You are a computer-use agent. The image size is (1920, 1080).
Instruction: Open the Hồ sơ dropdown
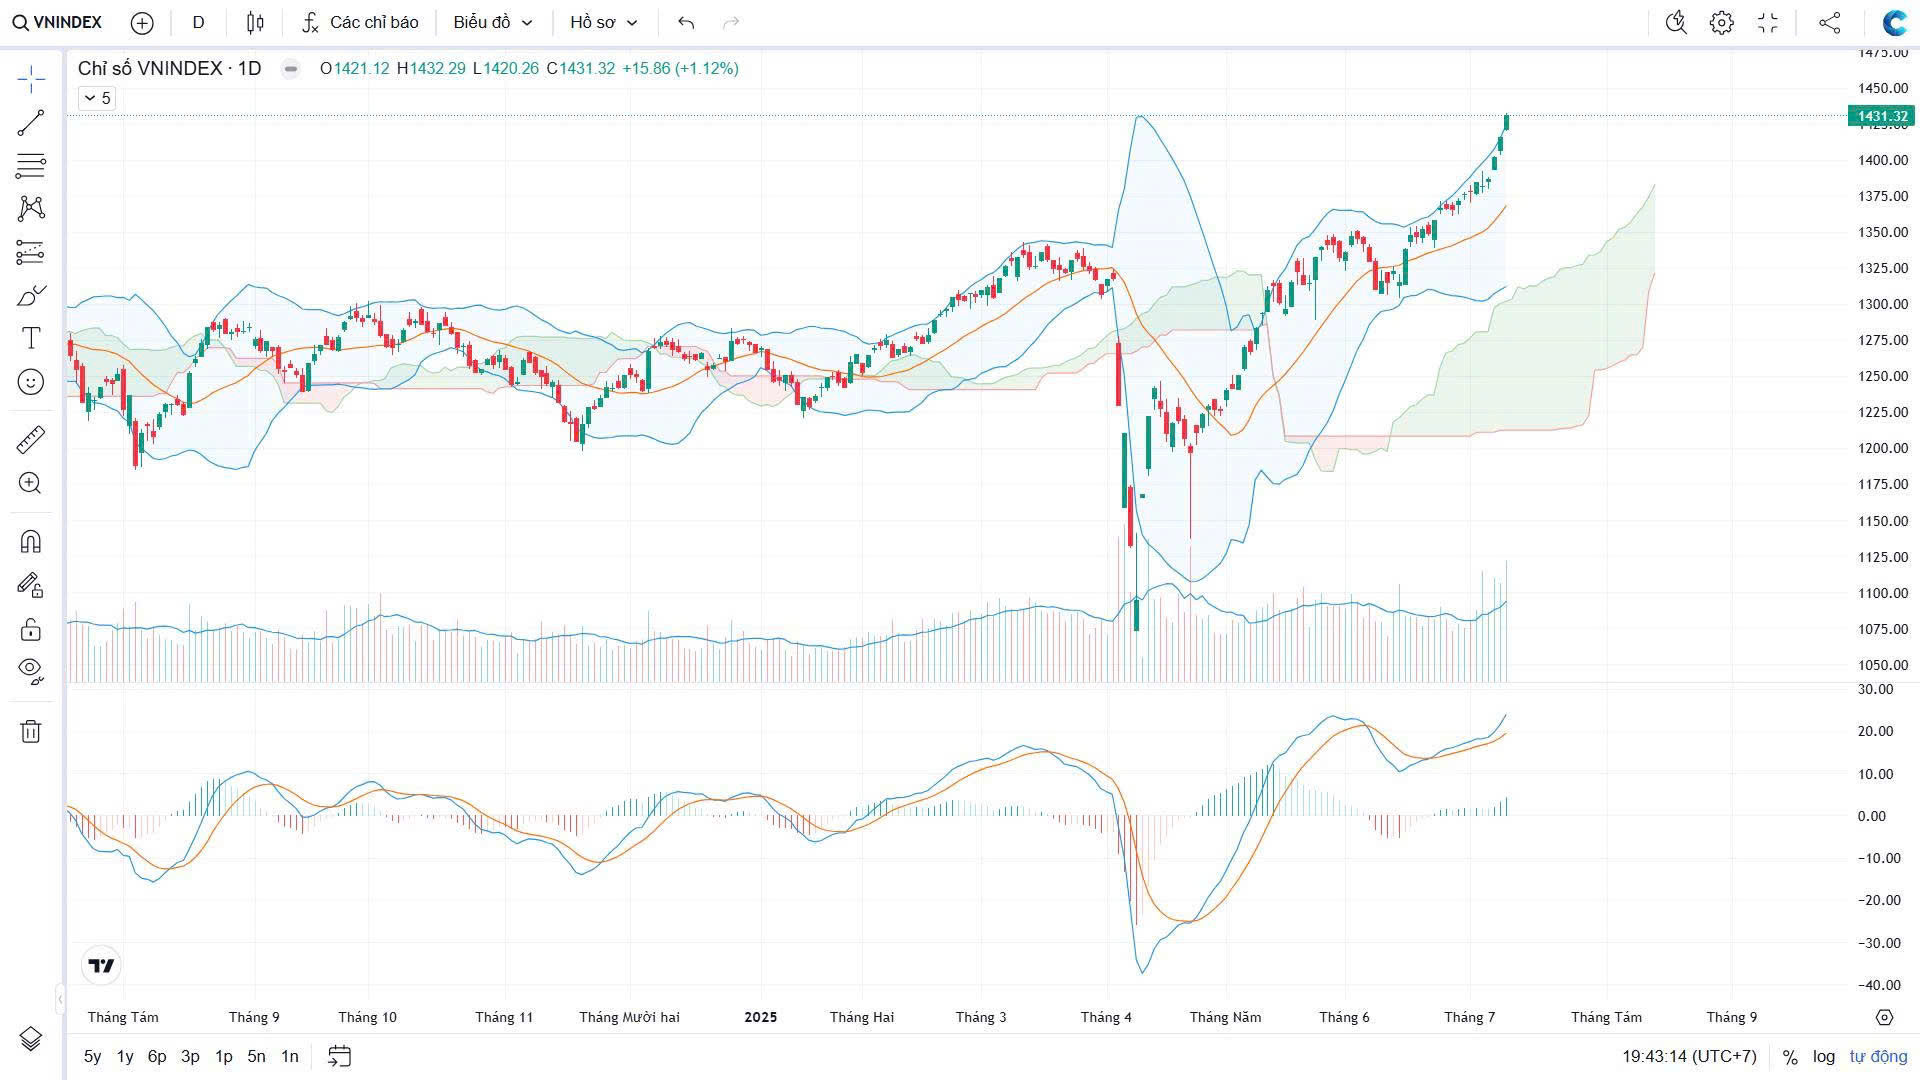coord(603,23)
